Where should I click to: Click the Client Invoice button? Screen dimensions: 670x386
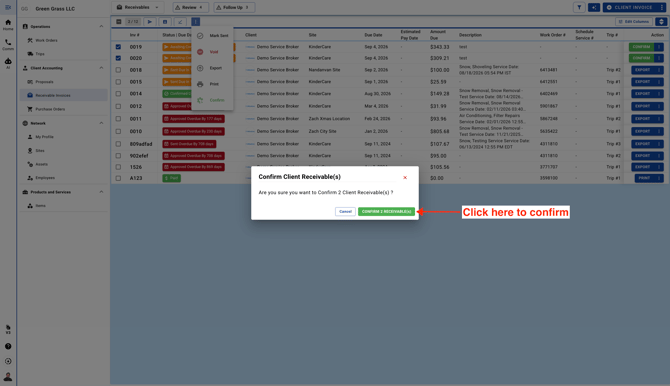(x=630, y=7)
